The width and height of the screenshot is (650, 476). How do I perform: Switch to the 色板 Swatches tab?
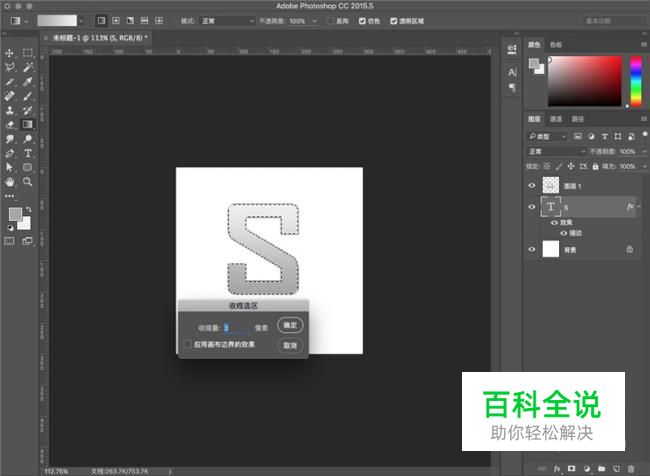[555, 45]
